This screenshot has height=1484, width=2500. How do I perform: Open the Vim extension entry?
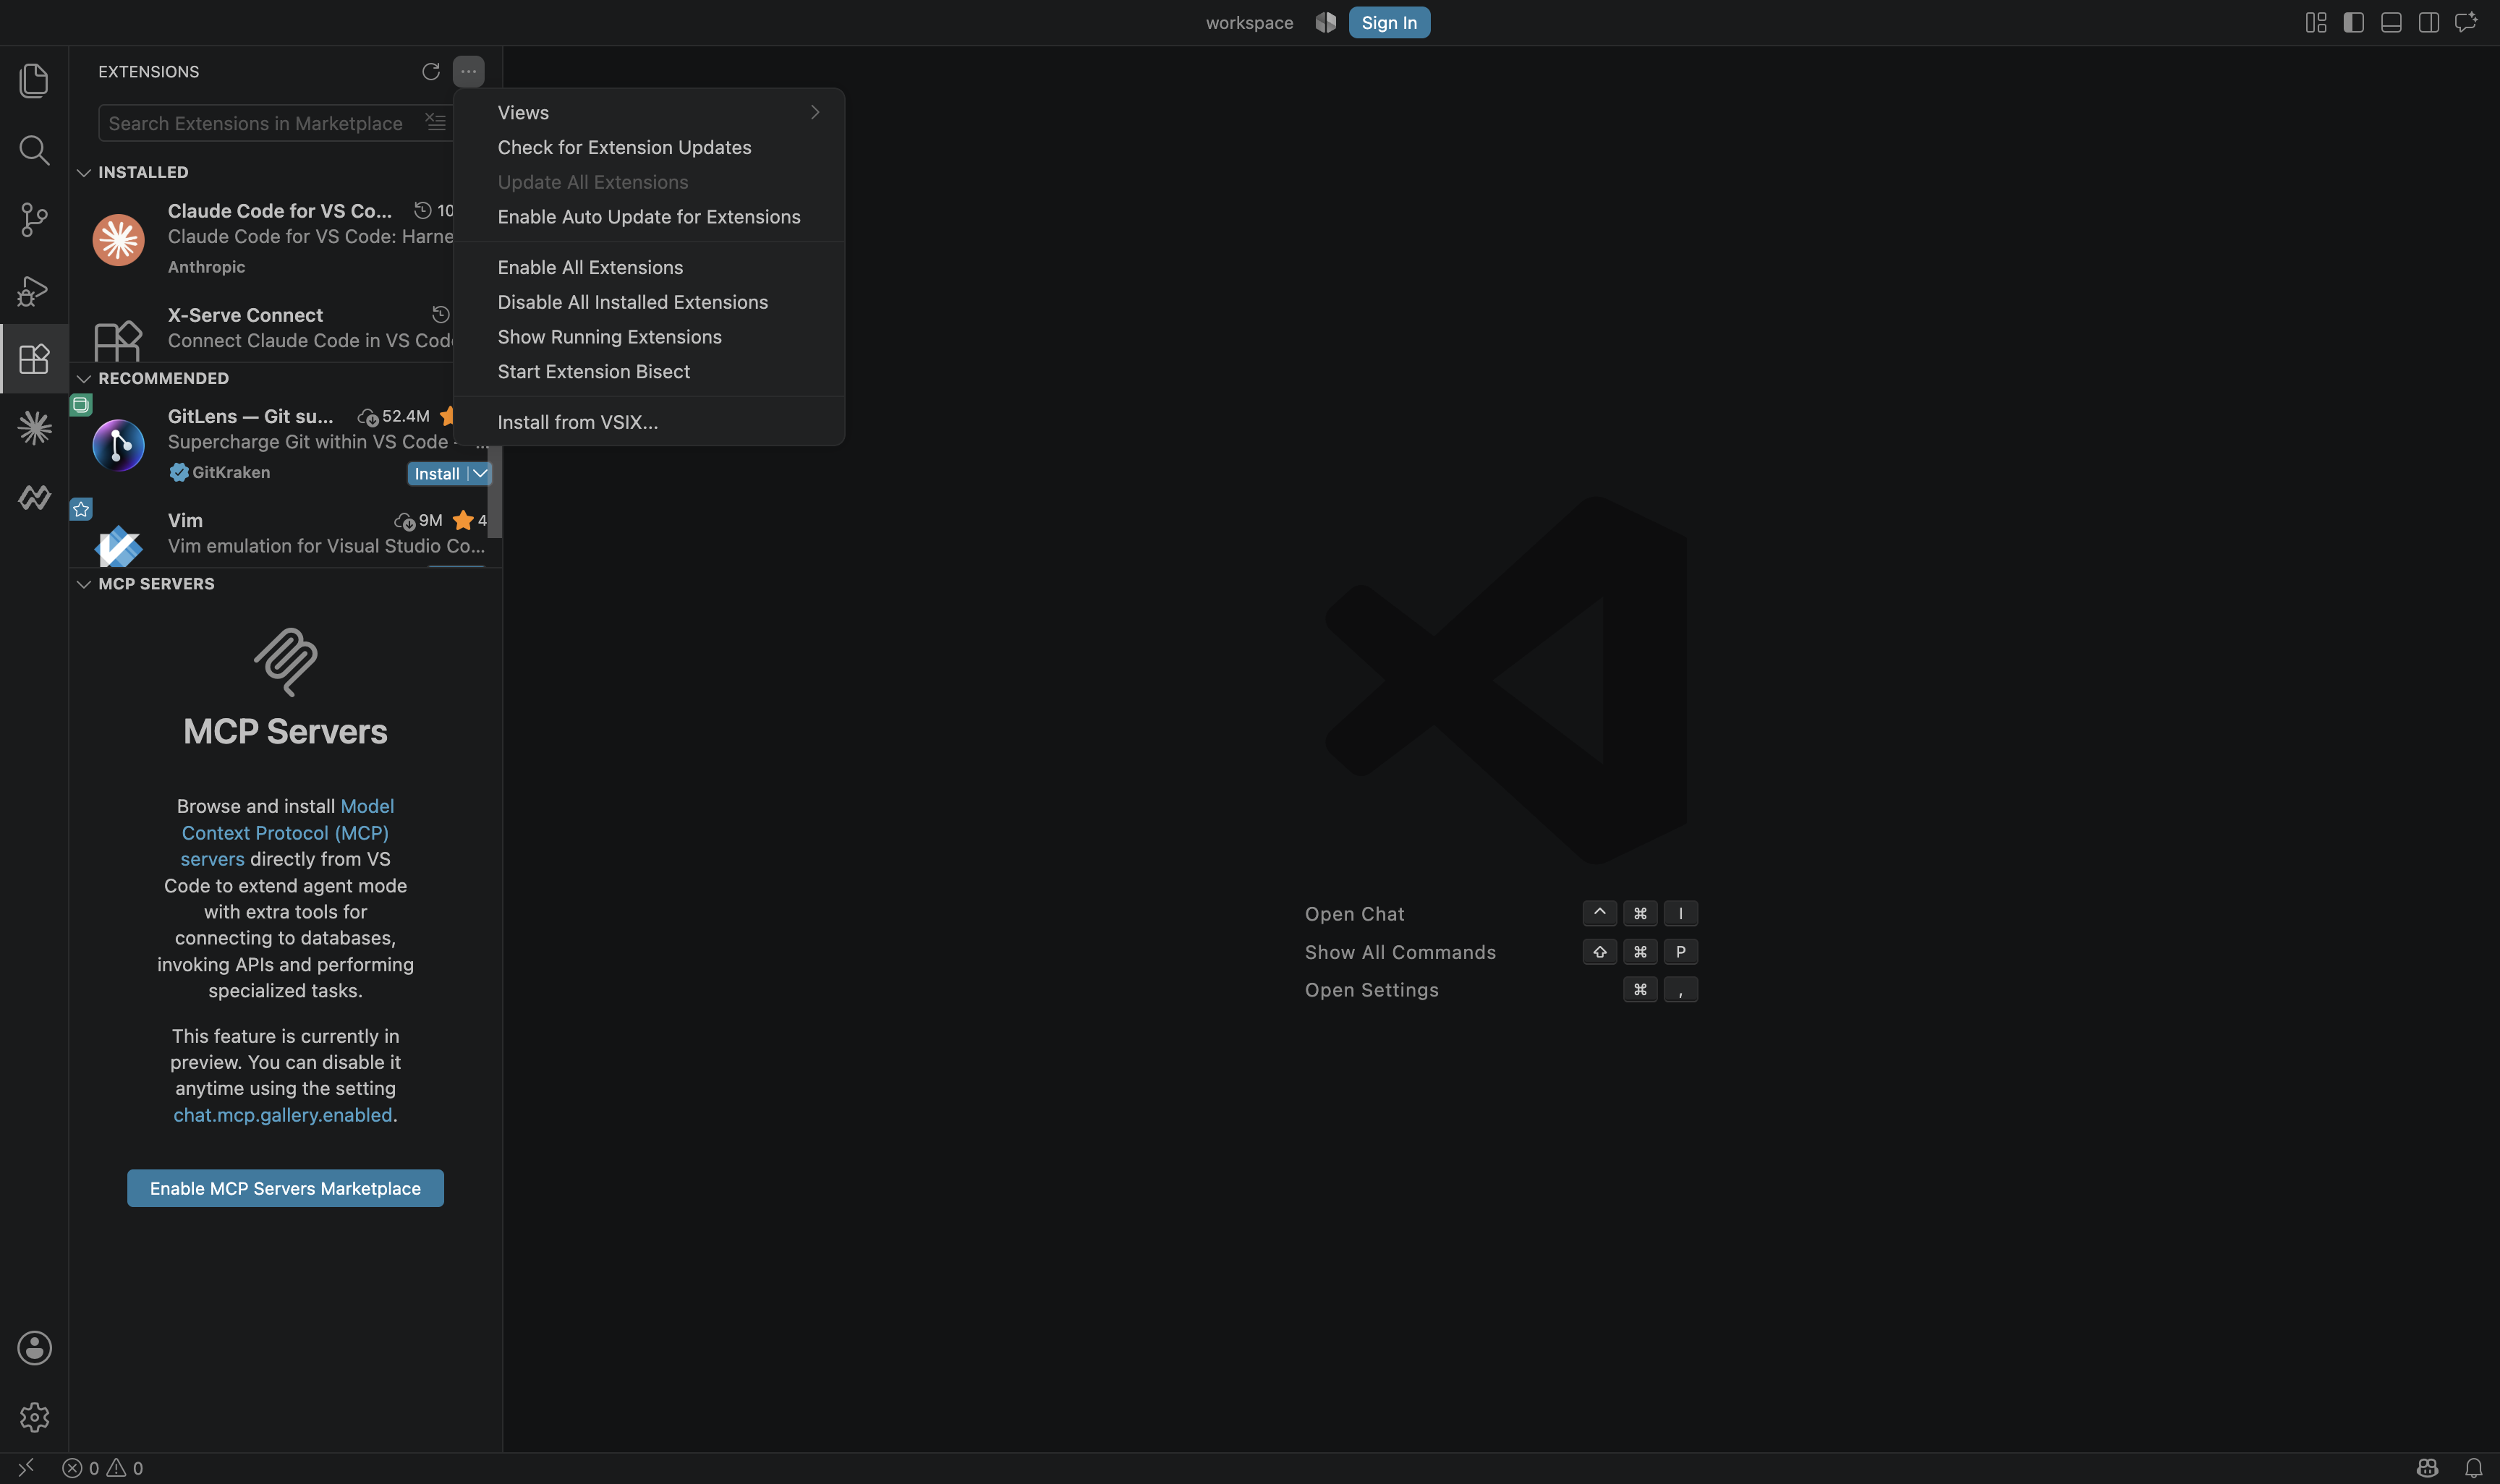285,534
